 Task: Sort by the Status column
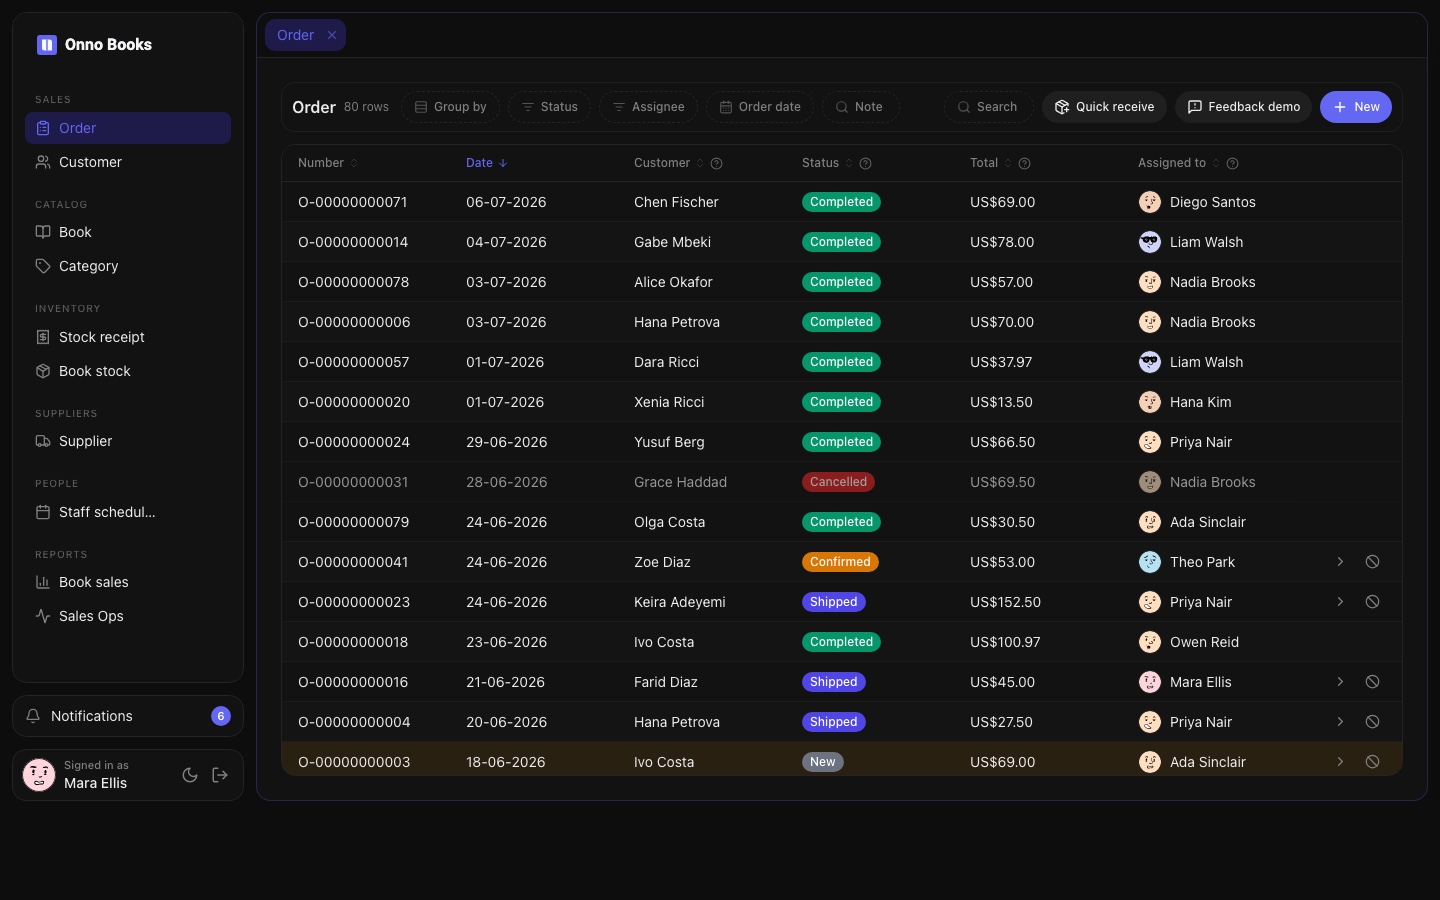(x=827, y=163)
